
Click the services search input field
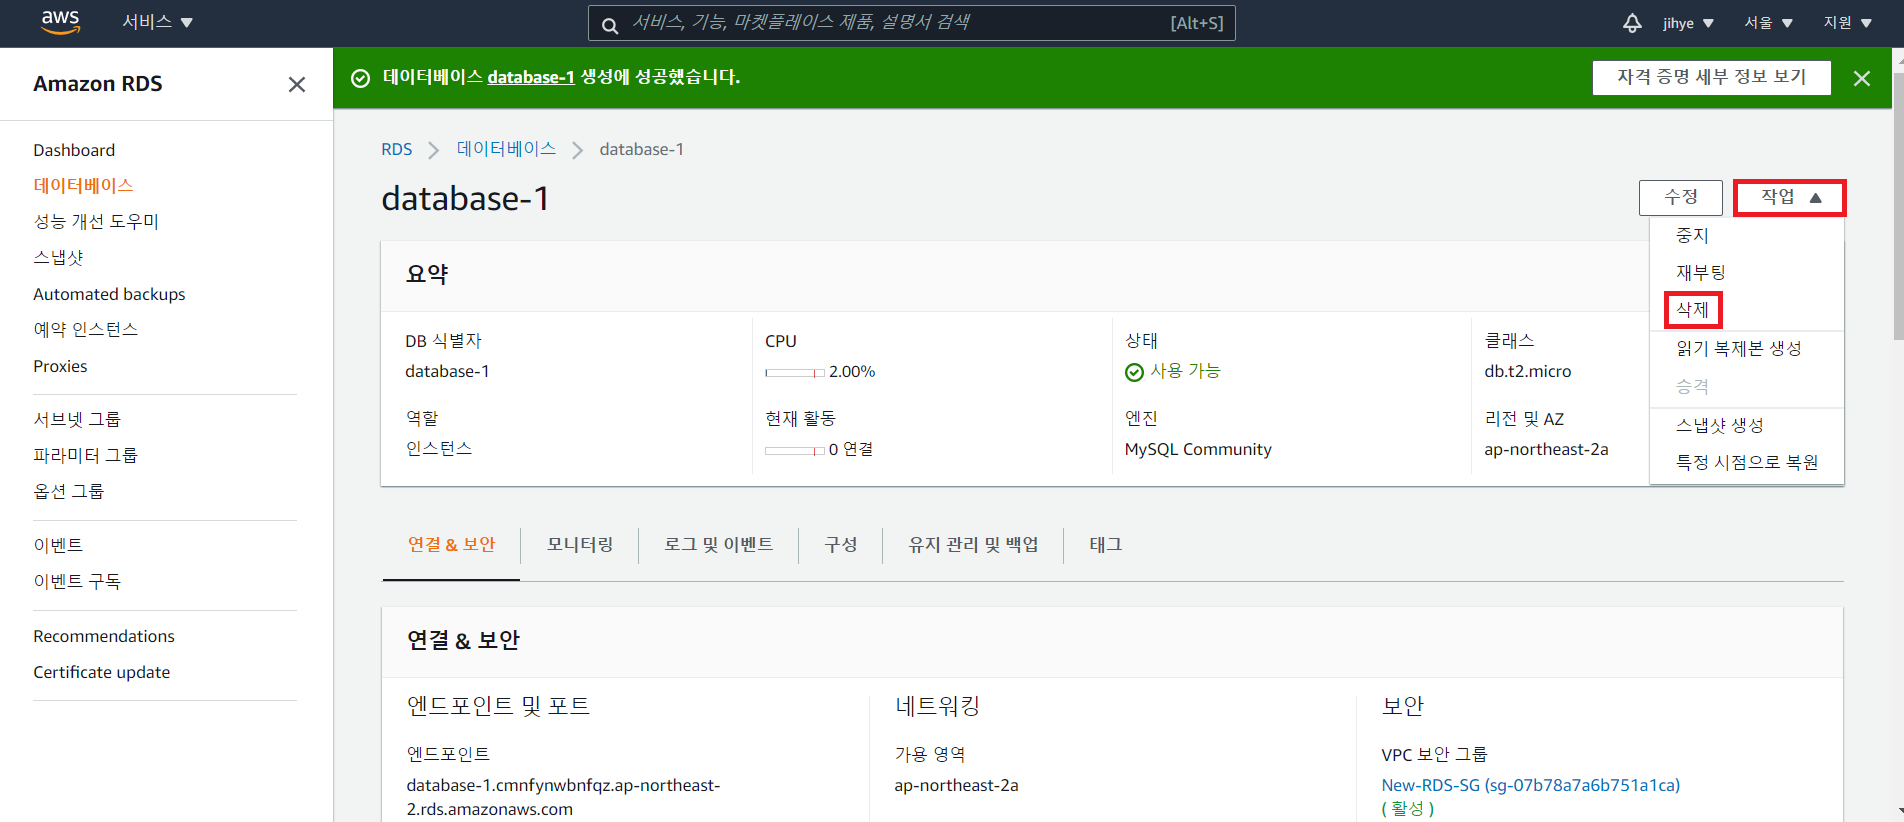(911, 23)
